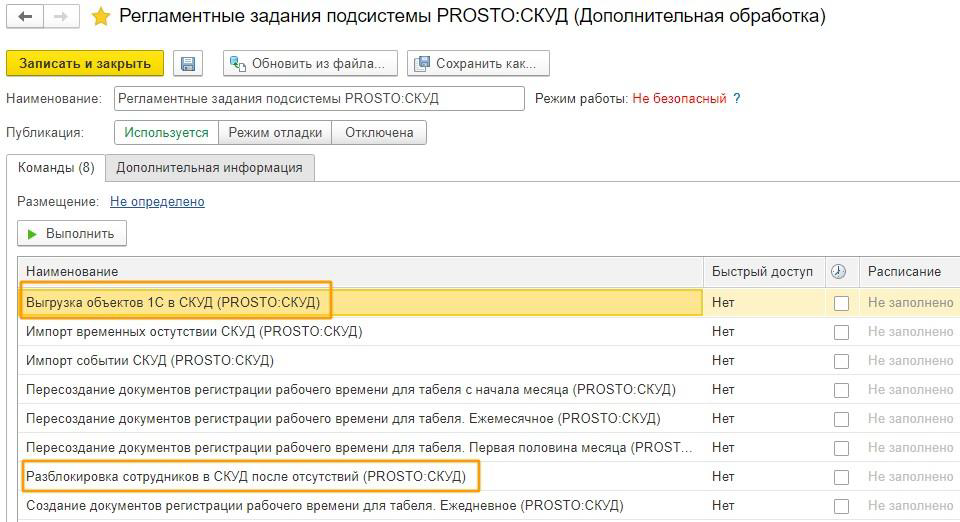Image resolution: width=960 pixels, height=522 pixels.
Task: Switch to Команды (8) tab
Action: (x=56, y=168)
